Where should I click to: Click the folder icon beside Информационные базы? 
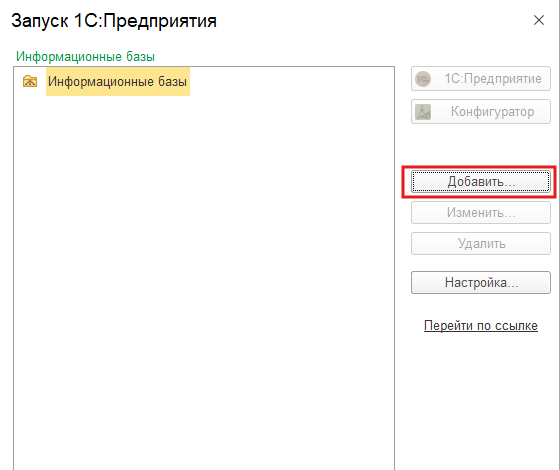30,81
